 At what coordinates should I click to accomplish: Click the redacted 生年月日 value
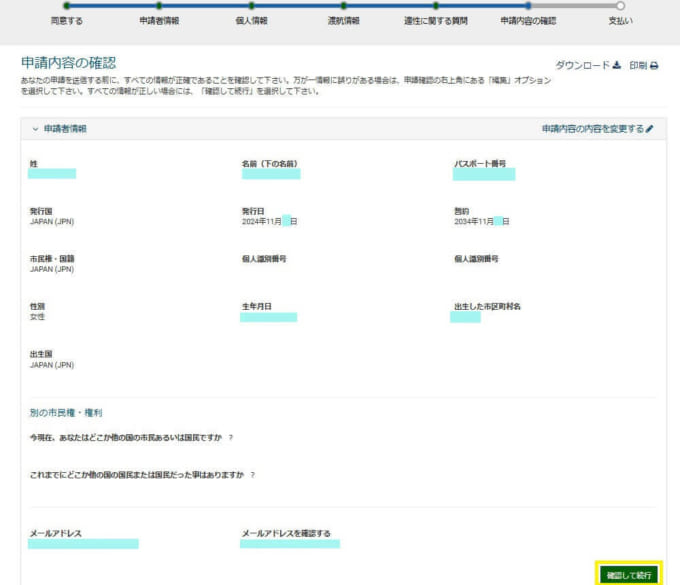pyautogui.click(x=269, y=317)
